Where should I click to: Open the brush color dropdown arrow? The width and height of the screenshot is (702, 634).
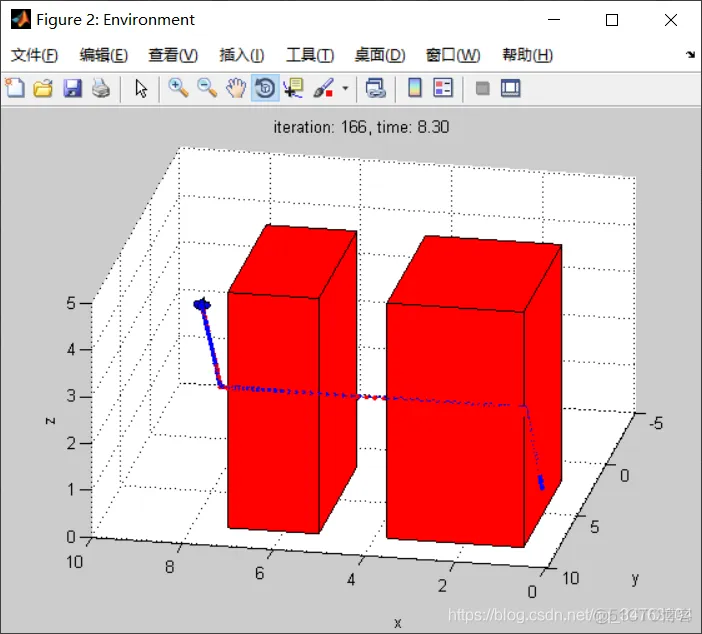coord(345,88)
